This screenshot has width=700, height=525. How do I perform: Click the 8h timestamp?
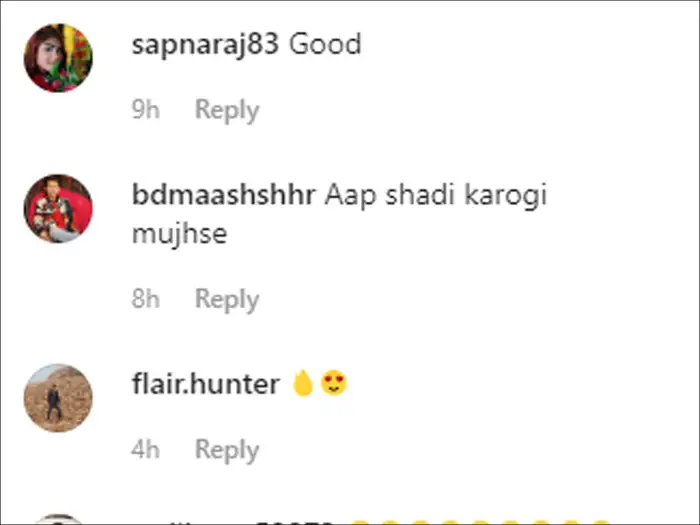coord(146,299)
